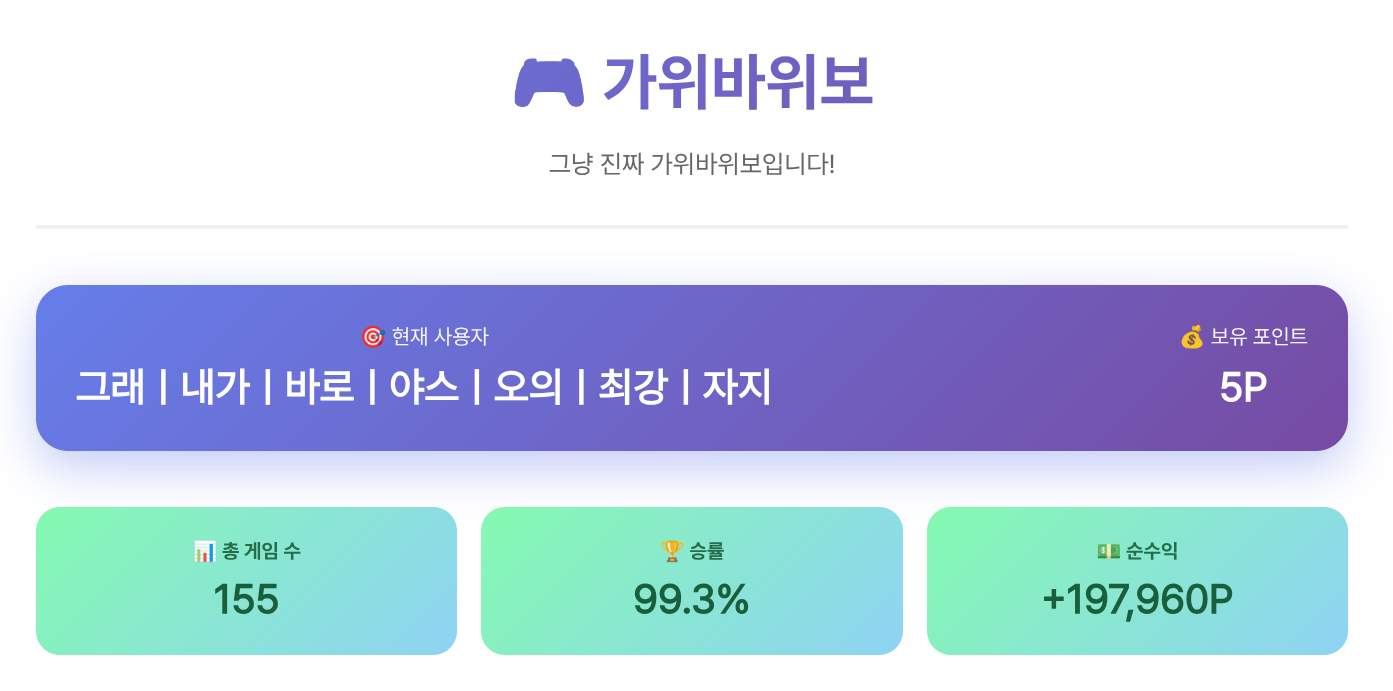Select the +197,960P net profit value

point(1137,599)
